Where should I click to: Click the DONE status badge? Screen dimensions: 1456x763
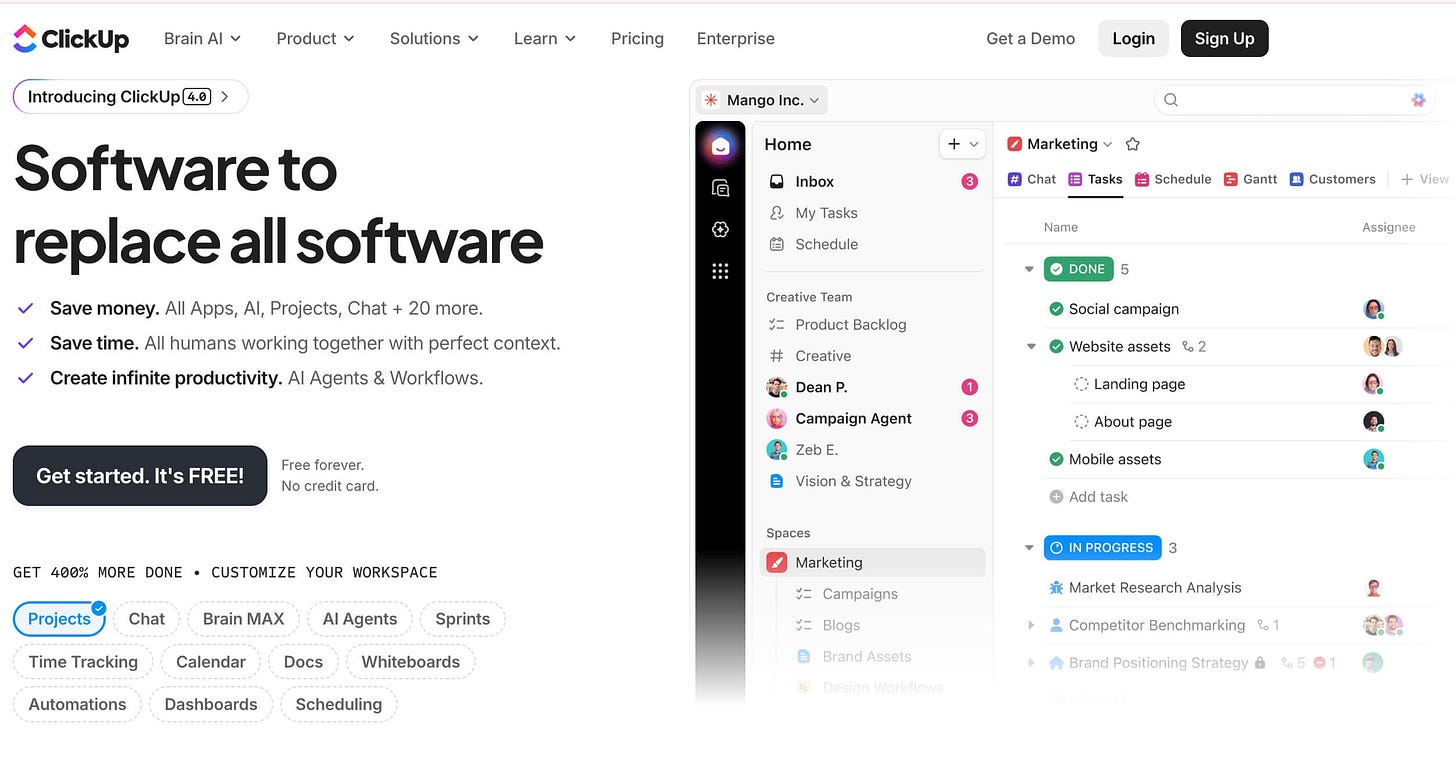click(x=1078, y=270)
